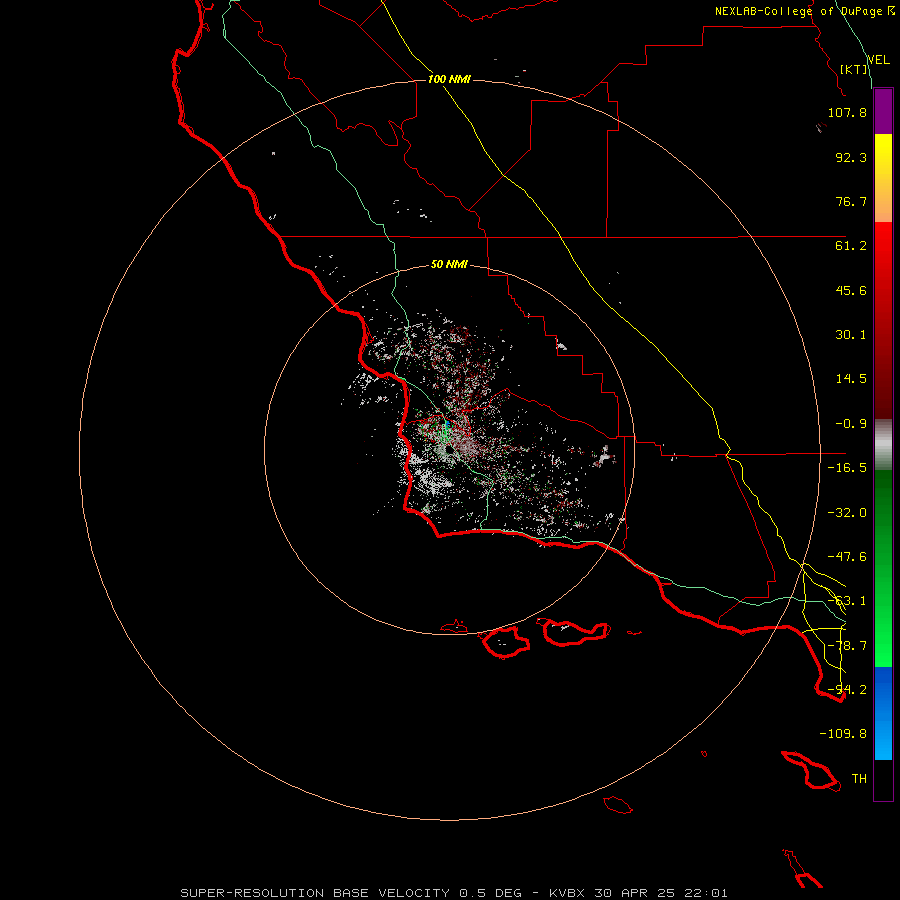Click the -109.8 velocity scale value
The image size is (900, 900).
pyautogui.click(x=843, y=734)
